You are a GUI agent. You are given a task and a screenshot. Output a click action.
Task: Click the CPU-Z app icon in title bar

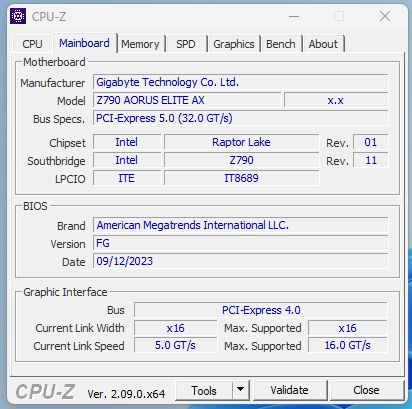tap(18, 16)
